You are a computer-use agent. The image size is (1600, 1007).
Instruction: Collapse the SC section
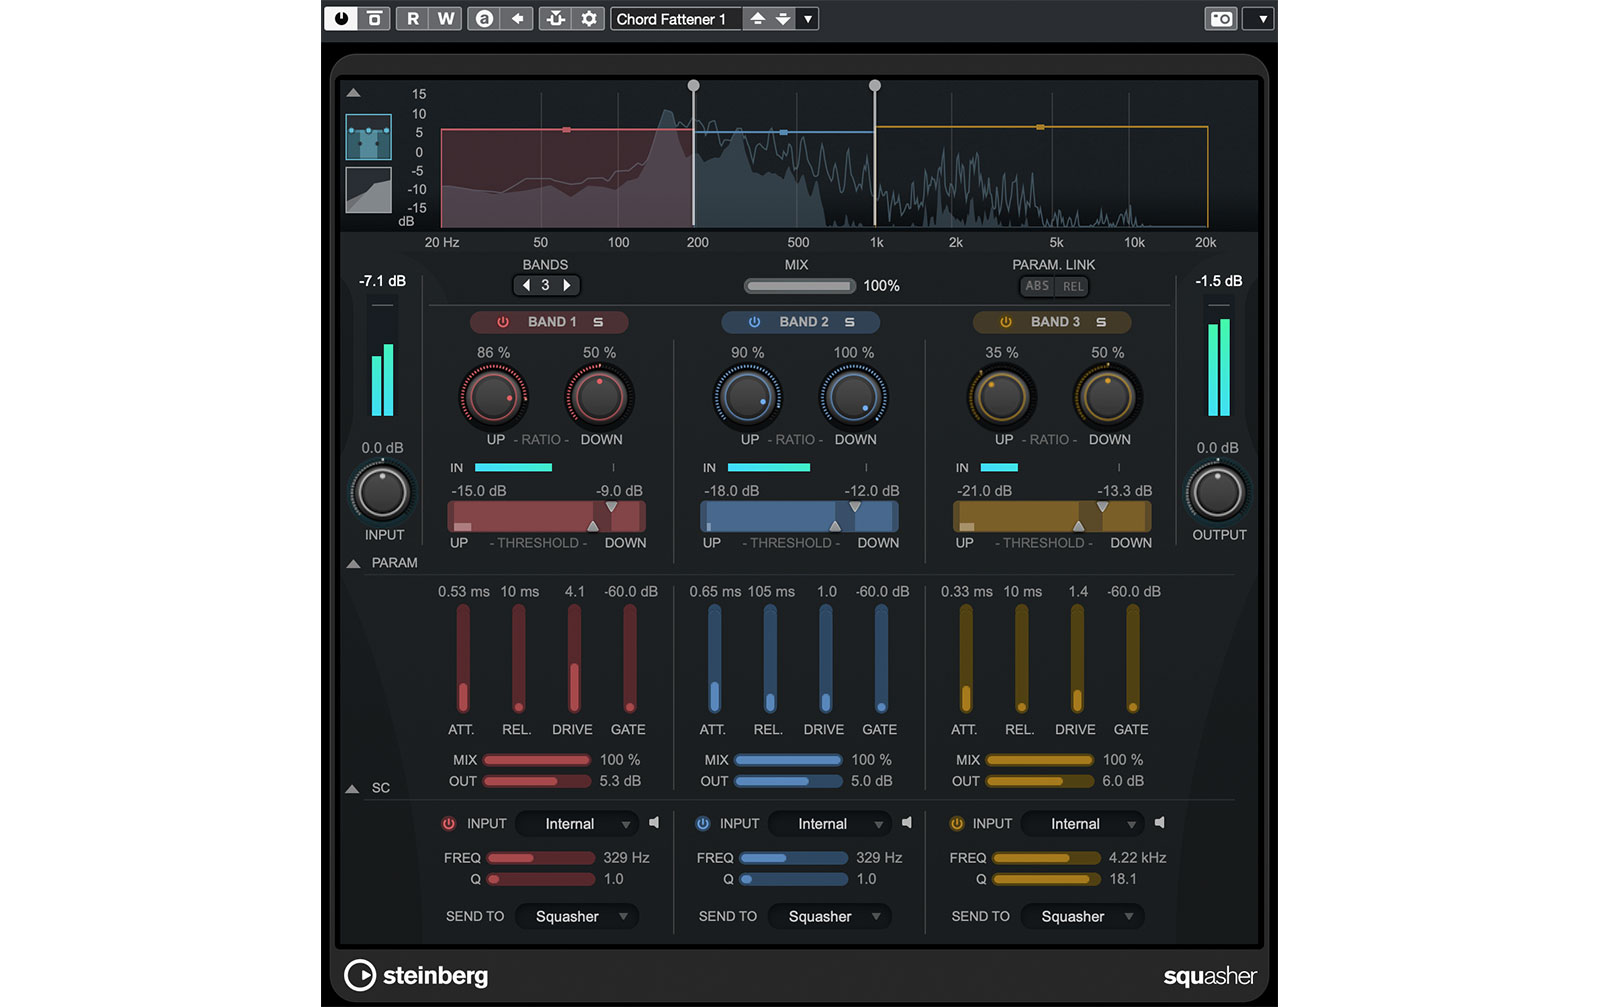tap(353, 788)
